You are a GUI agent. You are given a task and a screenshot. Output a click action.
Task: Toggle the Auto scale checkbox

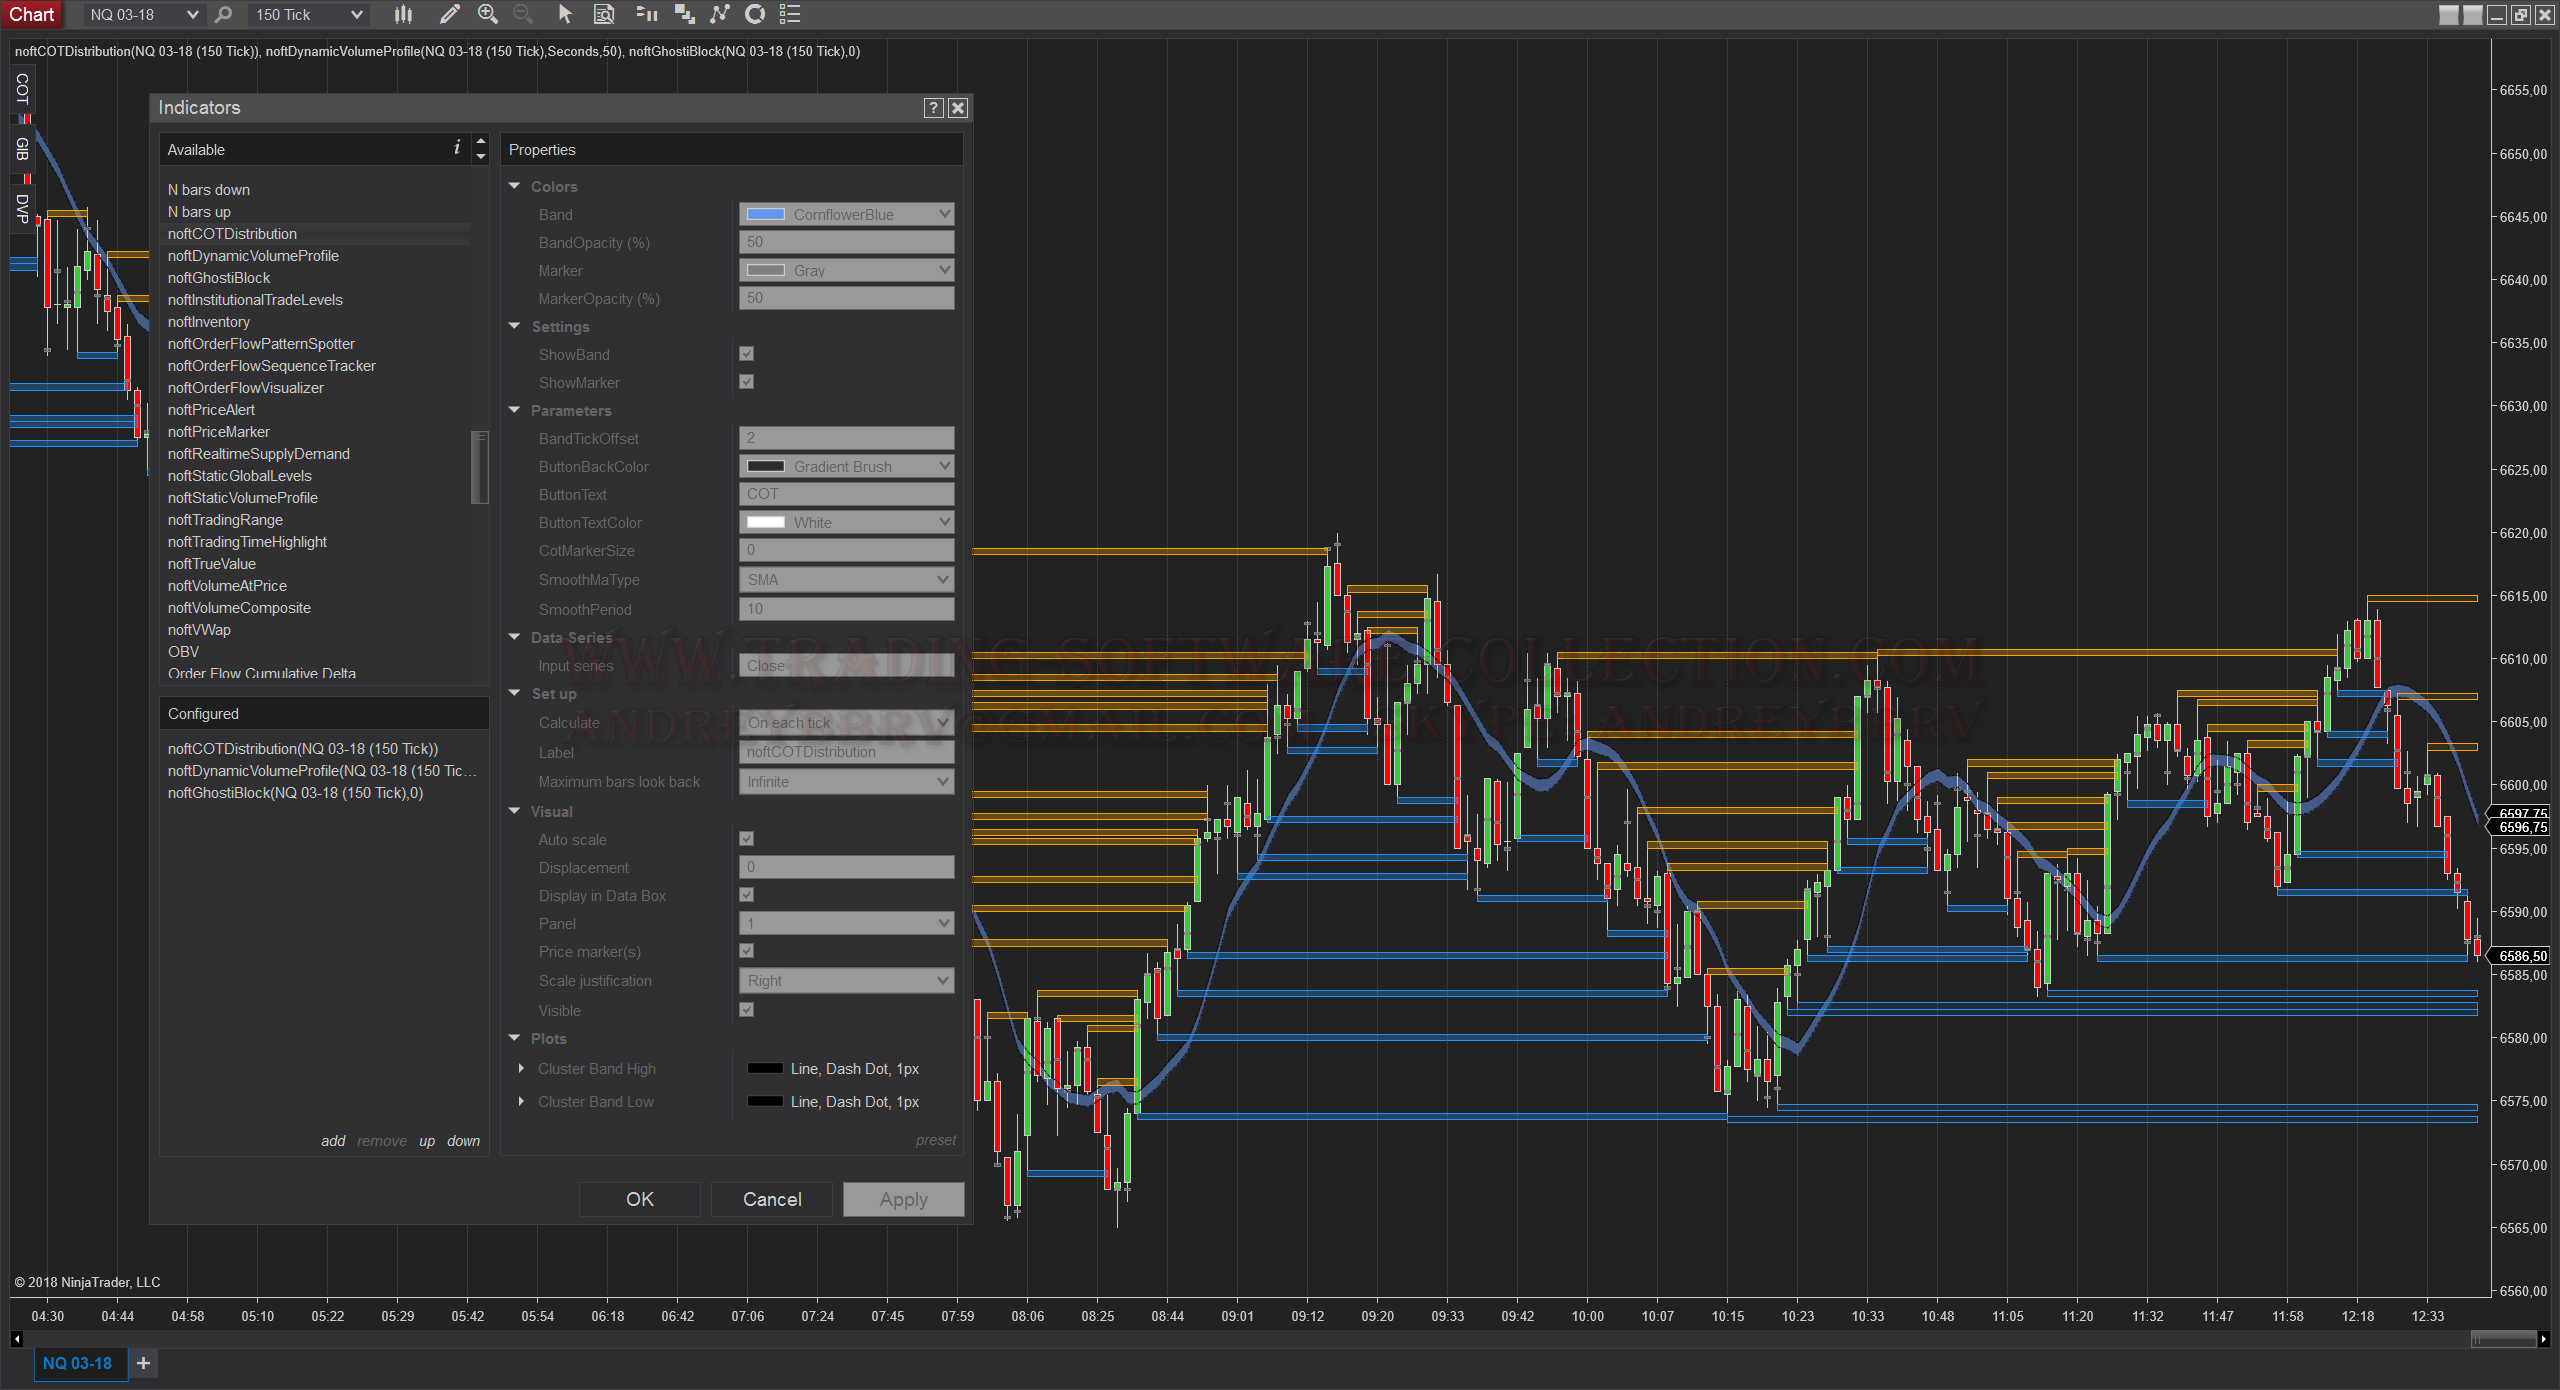click(x=746, y=839)
